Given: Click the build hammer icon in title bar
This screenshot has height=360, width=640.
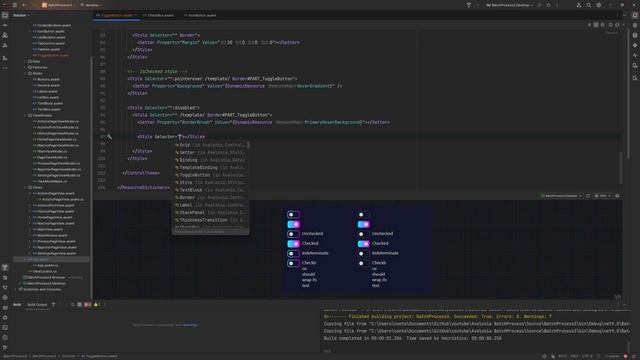Looking at the screenshot, I should point(469,5).
